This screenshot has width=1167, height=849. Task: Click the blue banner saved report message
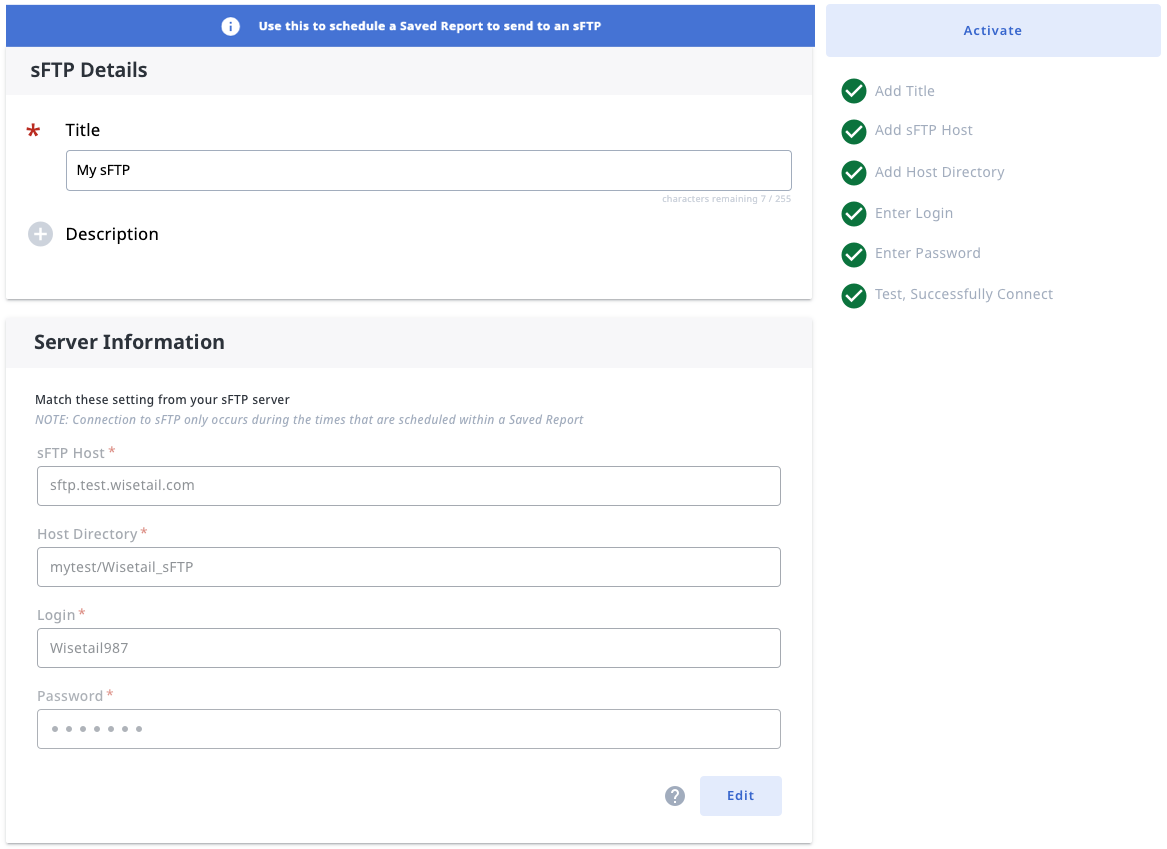coord(429,26)
